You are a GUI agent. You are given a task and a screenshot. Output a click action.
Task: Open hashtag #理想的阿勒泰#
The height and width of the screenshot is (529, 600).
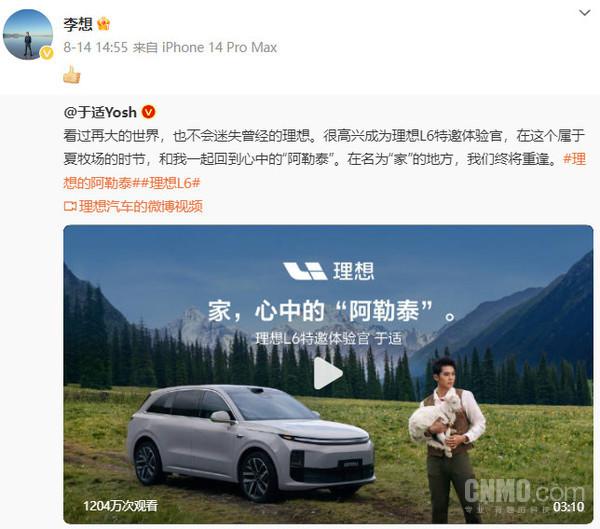[x=324, y=171]
